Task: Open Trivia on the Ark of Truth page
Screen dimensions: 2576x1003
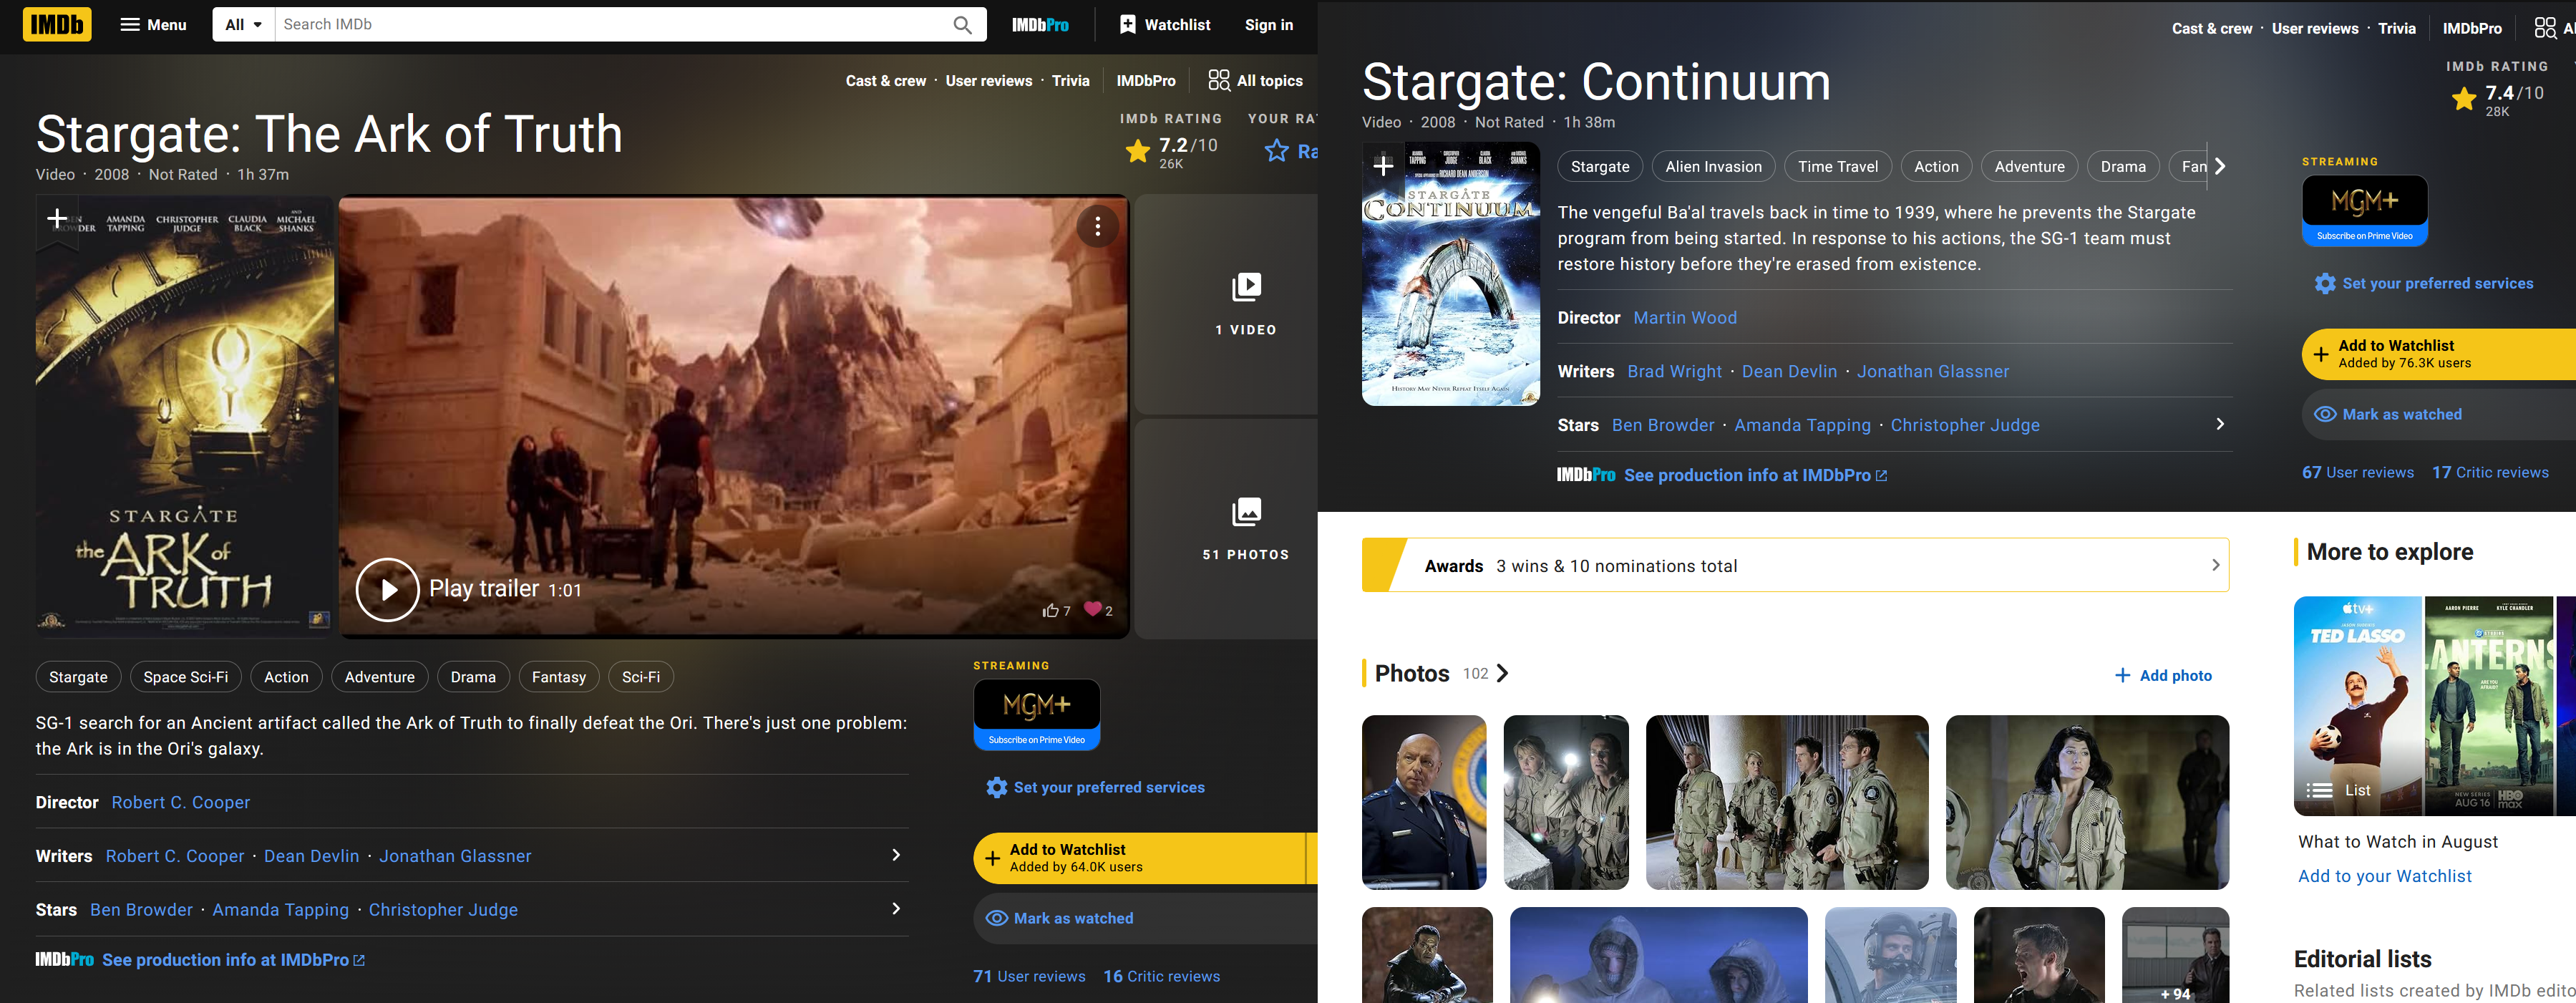Action: tap(1070, 81)
